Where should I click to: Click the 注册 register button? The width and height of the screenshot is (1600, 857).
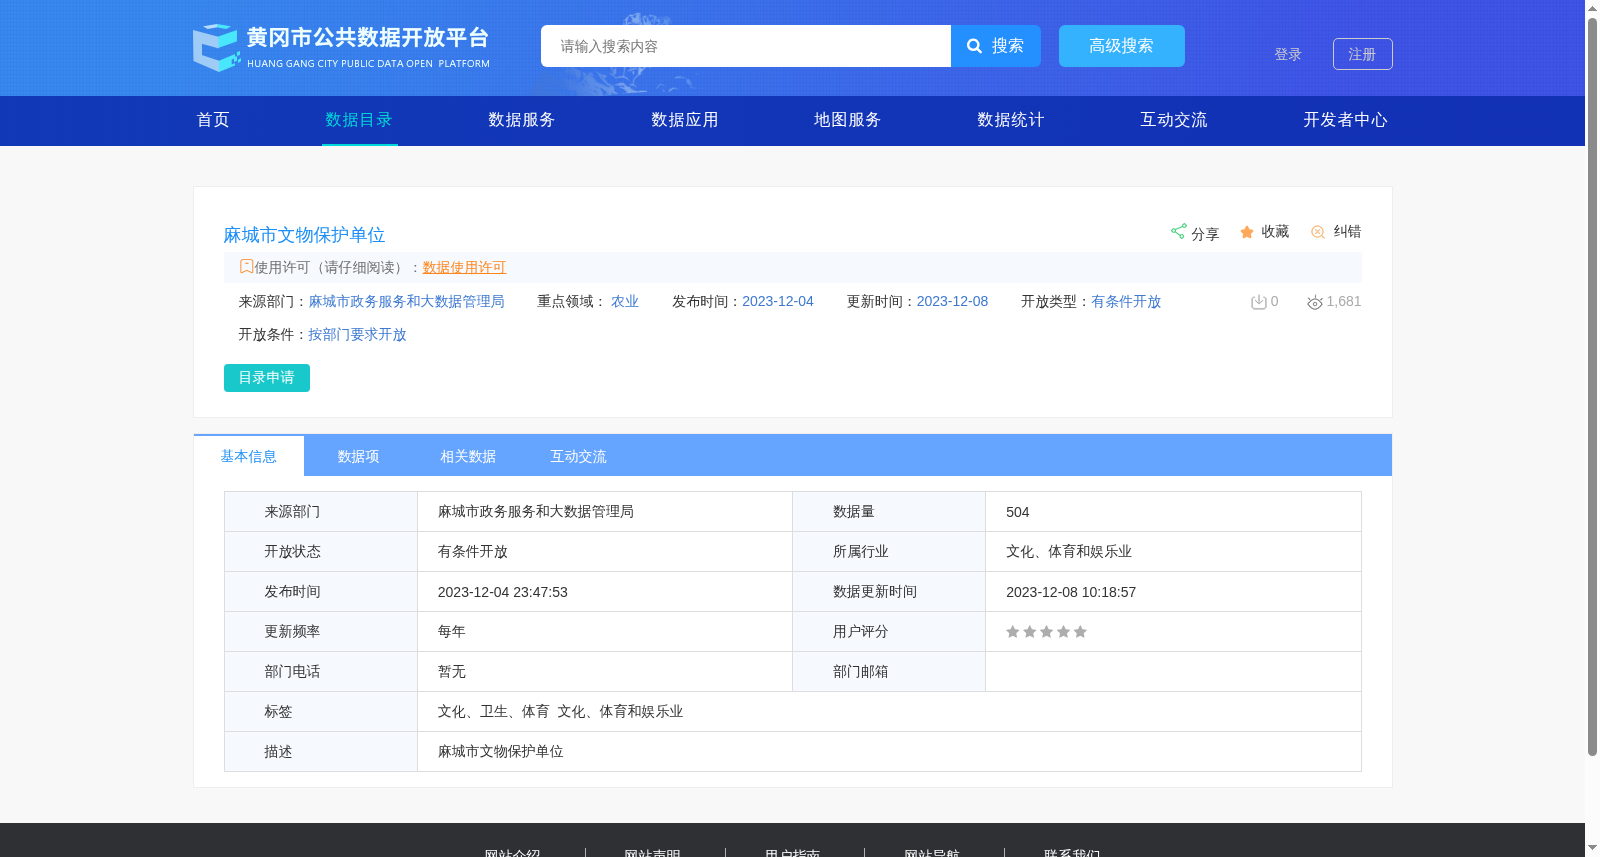point(1363,54)
